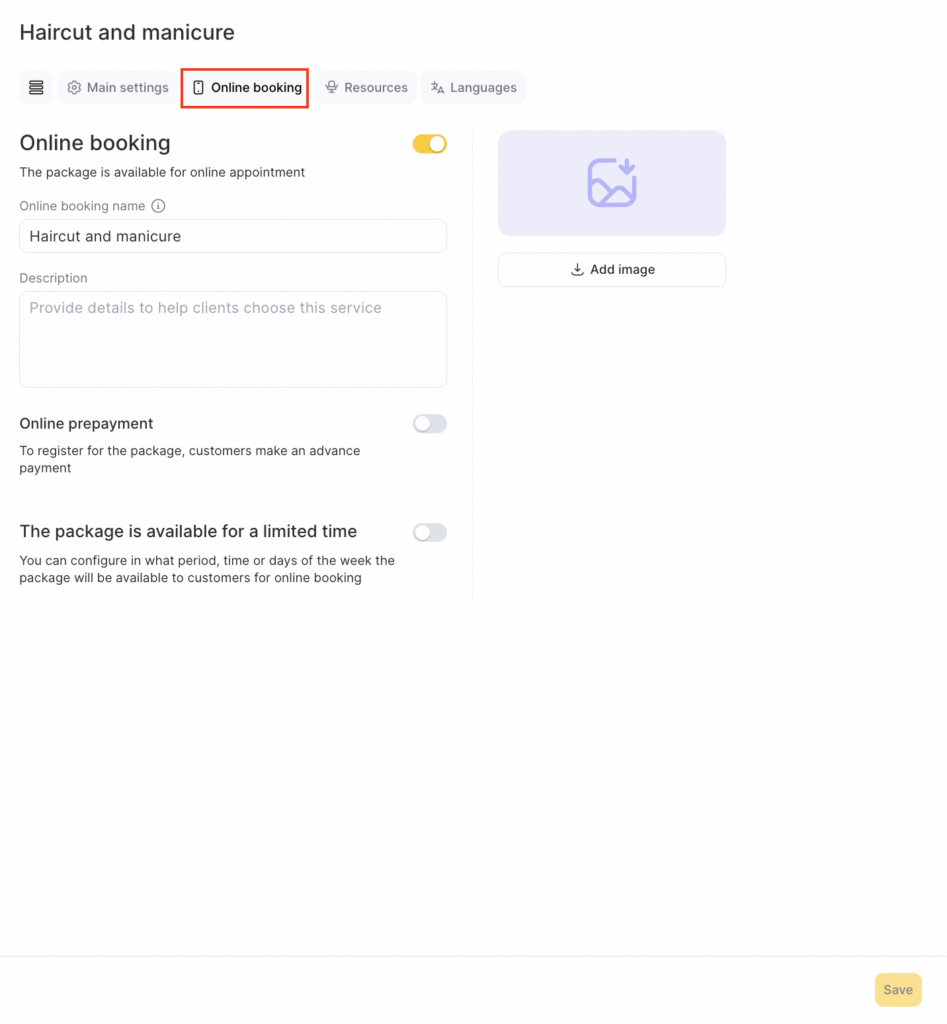The width and height of the screenshot is (947, 1024).
Task: Select the Online booking tab label
Action: [x=256, y=88]
